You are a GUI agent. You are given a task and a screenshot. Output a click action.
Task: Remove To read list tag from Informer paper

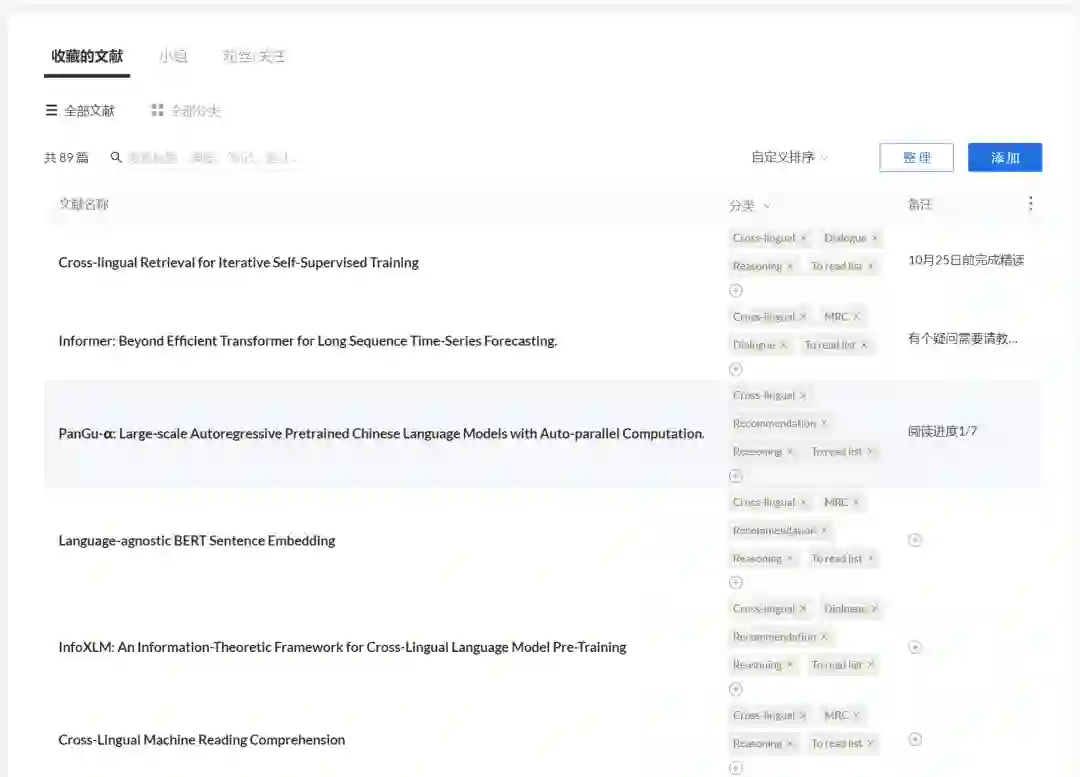coord(864,345)
